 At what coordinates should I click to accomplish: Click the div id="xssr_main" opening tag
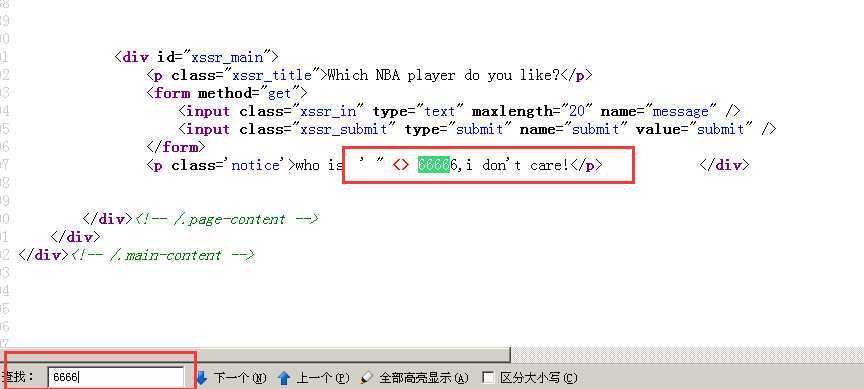(196, 57)
